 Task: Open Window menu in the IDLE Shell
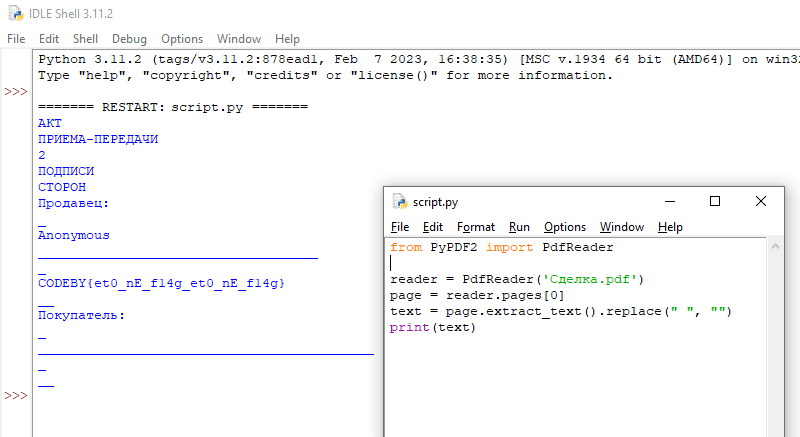coord(238,39)
